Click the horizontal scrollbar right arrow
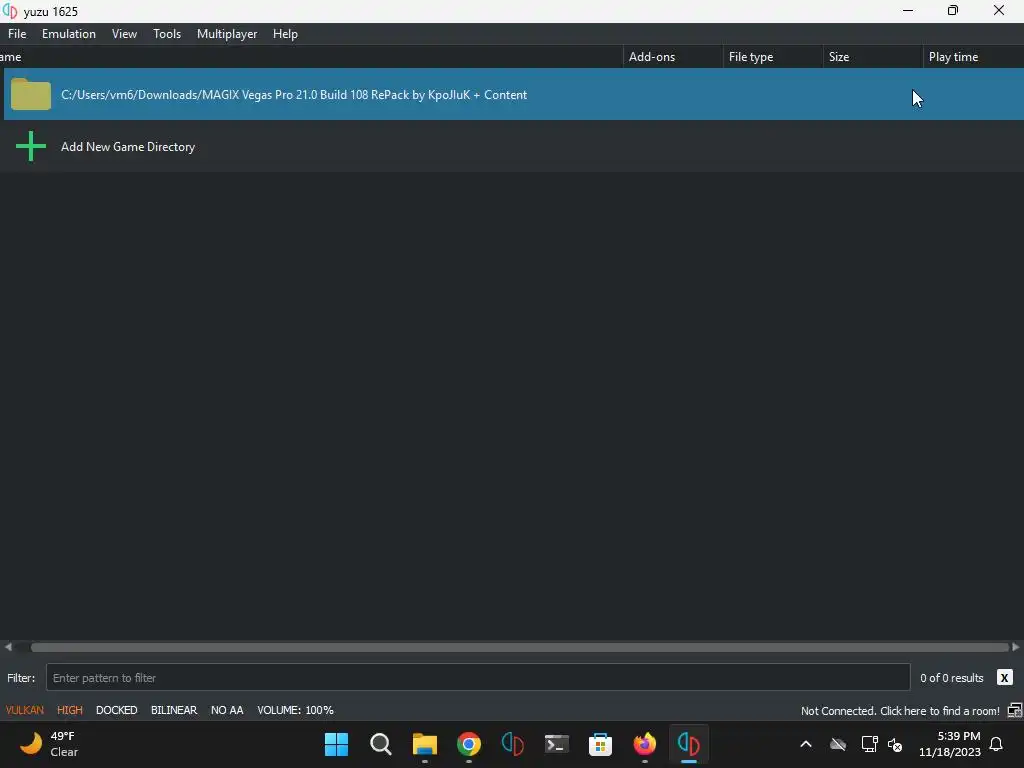 1016,647
